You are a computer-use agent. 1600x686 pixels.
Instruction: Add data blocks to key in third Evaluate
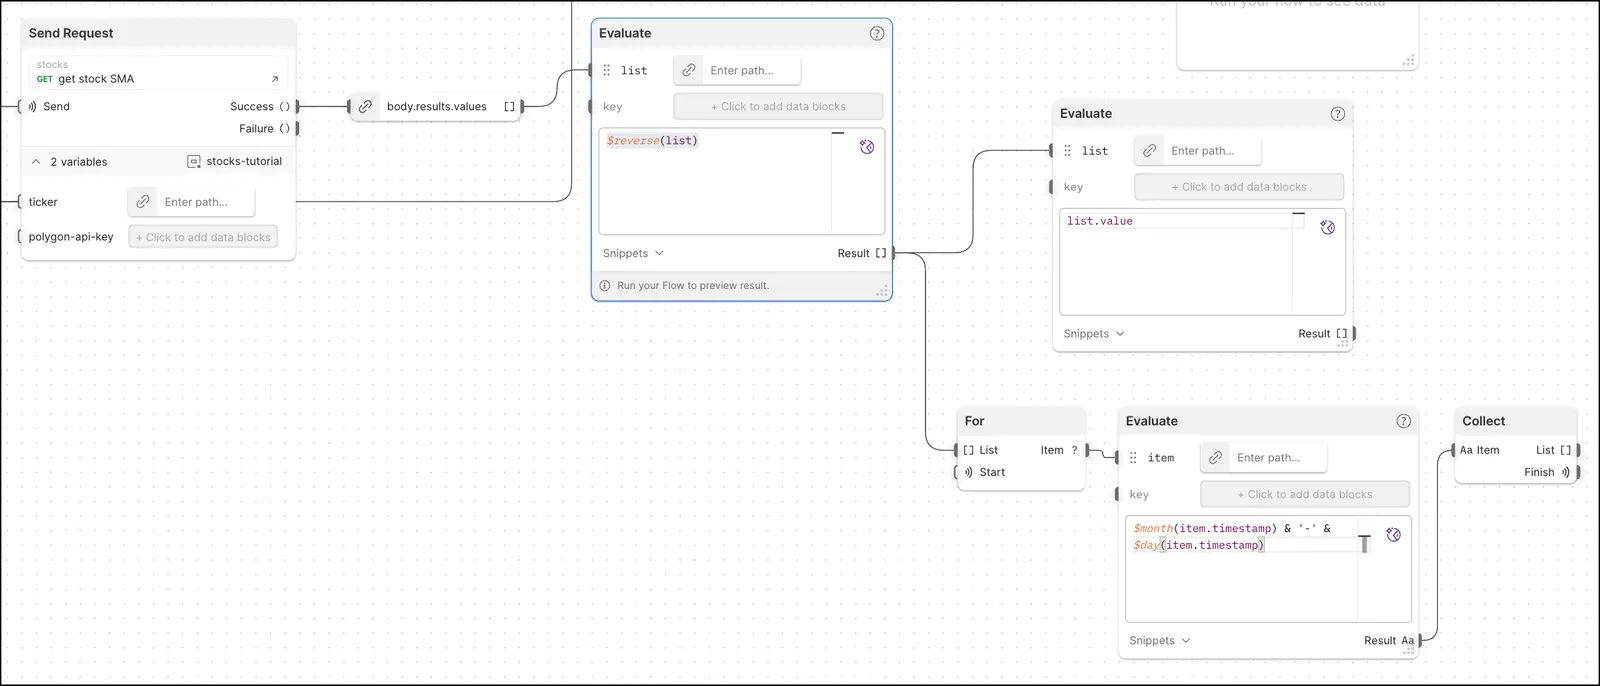click(x=1305, y=494)
